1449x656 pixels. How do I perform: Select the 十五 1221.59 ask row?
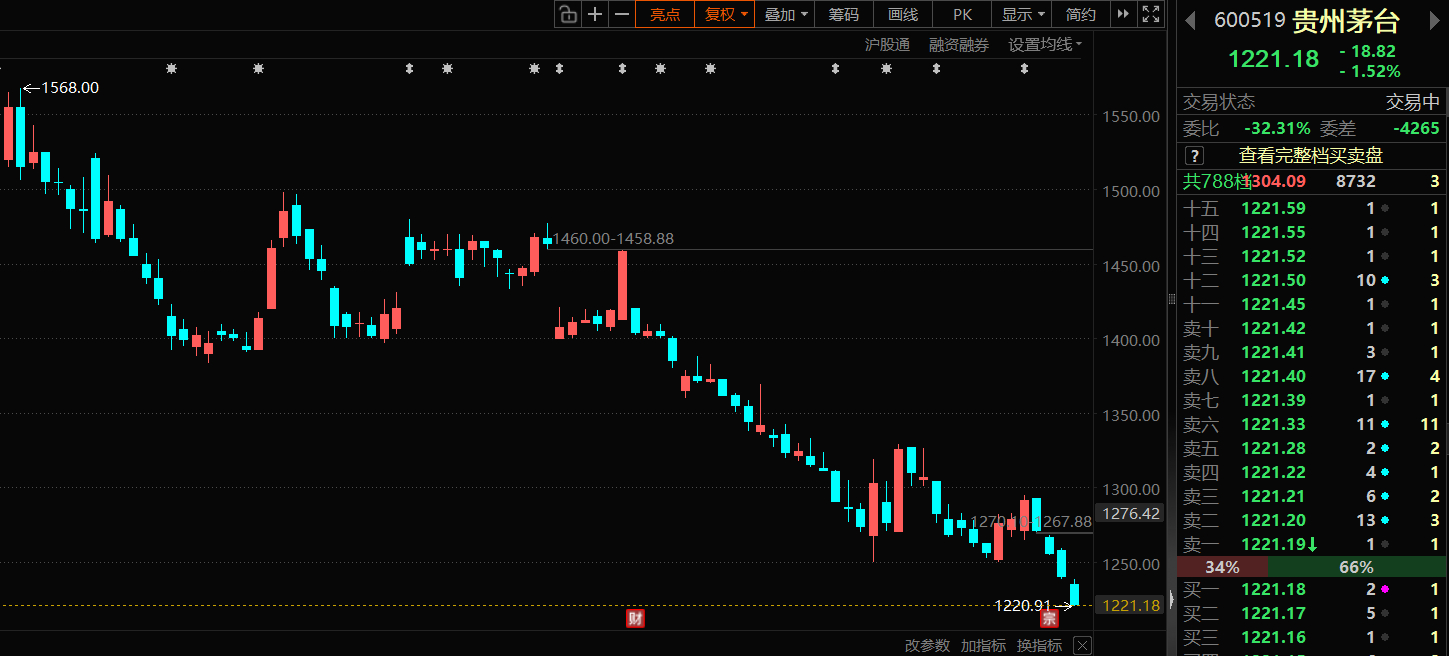pyautogui.click(x=1312, y=208)
